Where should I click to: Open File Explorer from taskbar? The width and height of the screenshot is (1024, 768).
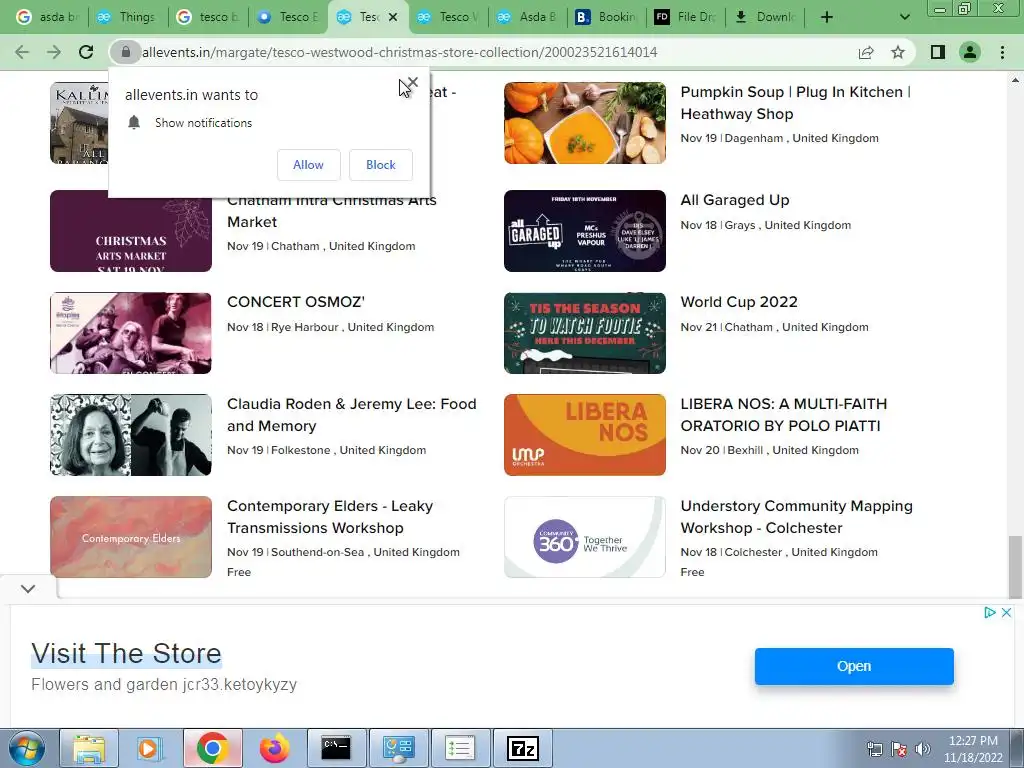89,748
